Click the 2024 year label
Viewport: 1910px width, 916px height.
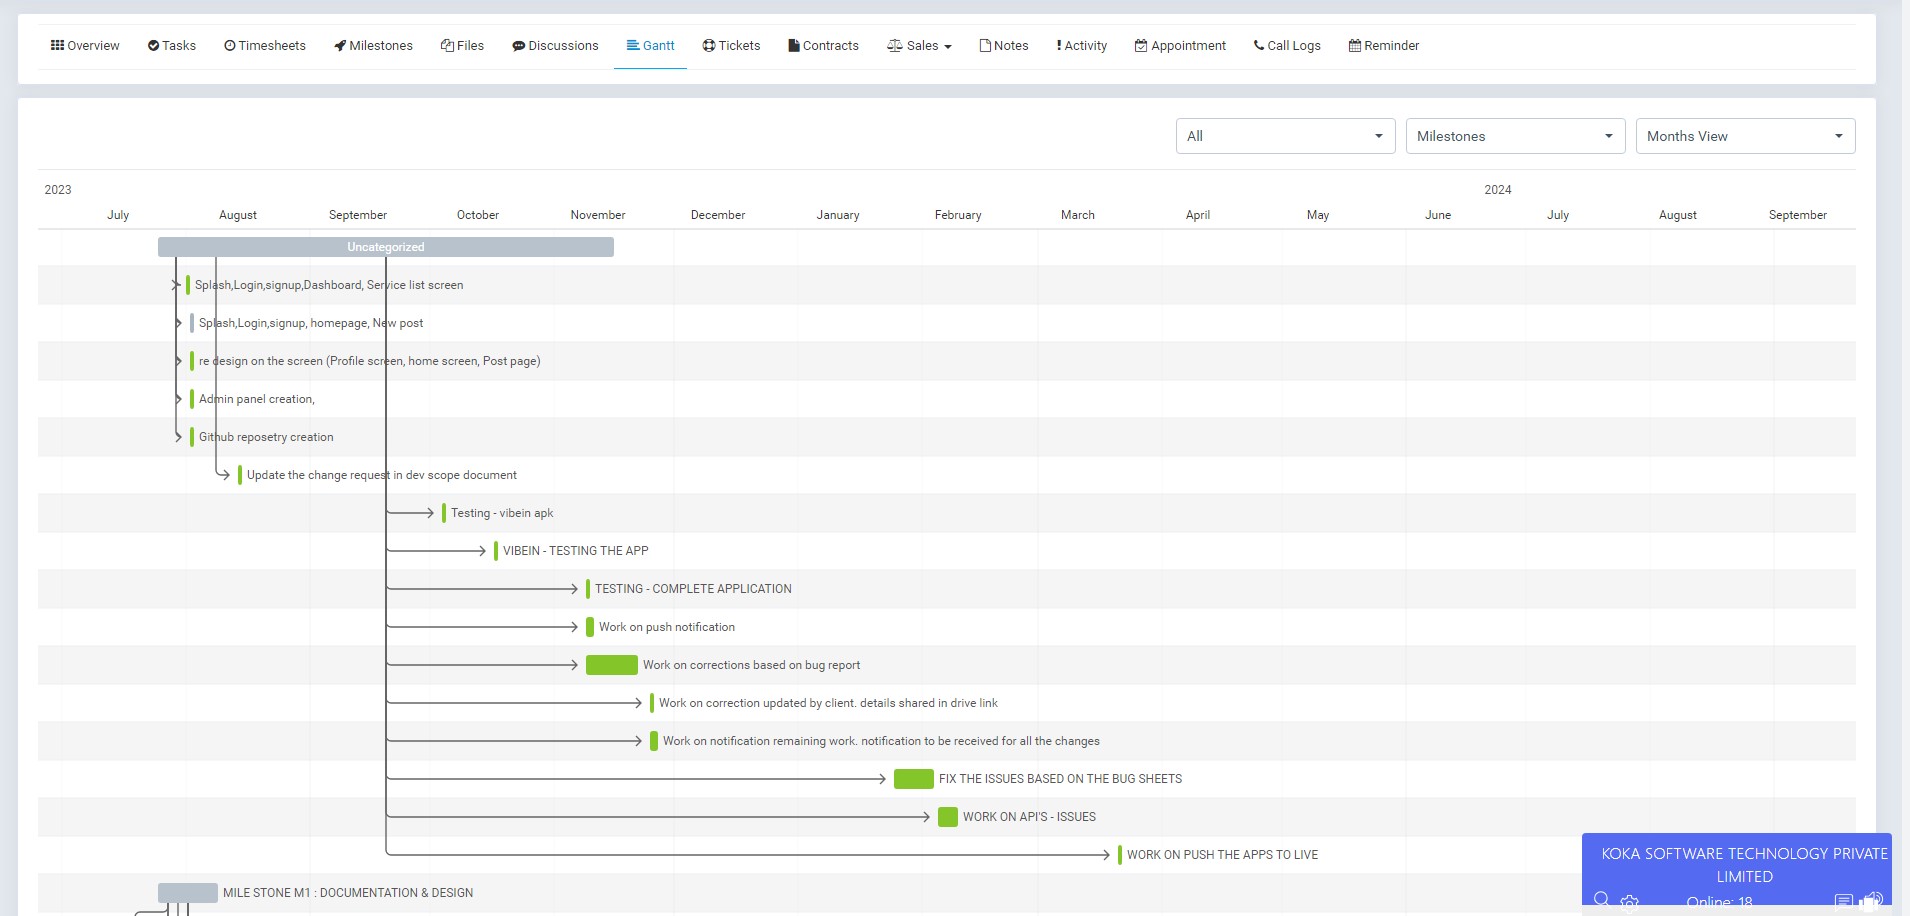[1498, 190]
